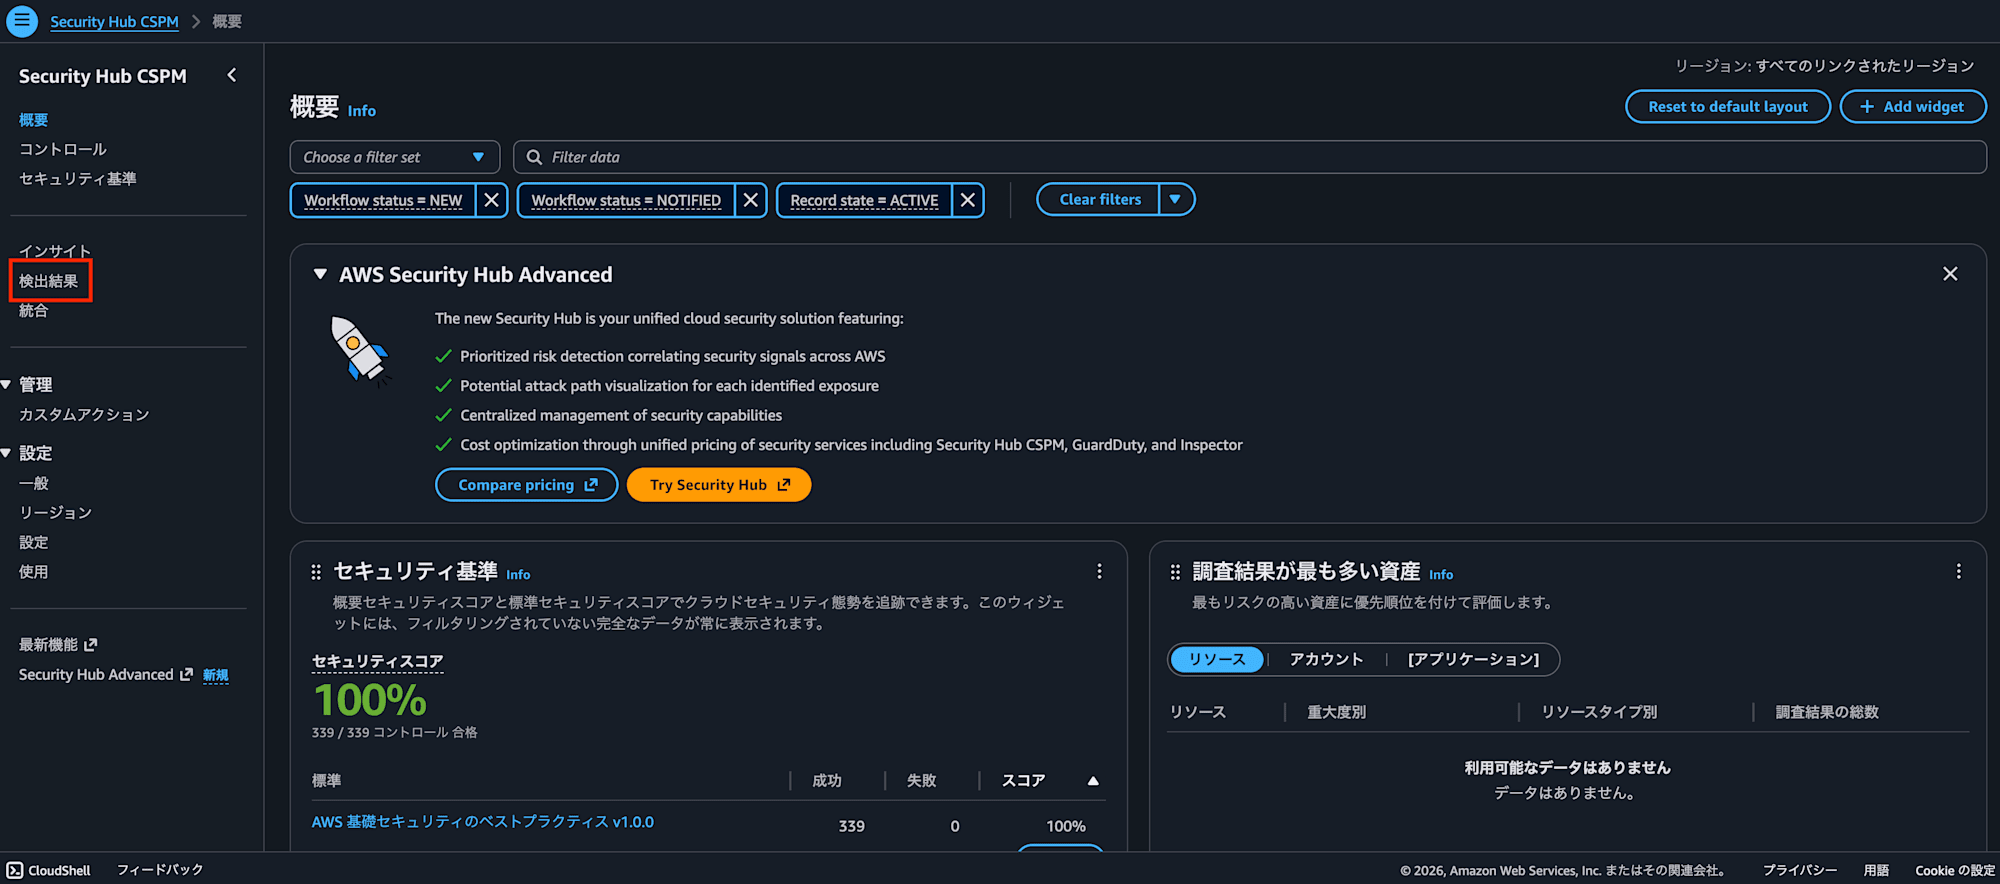2000x884 pixels.
Task: Open 一般 settings in the sidebar
Action: [x=33, y=484]
